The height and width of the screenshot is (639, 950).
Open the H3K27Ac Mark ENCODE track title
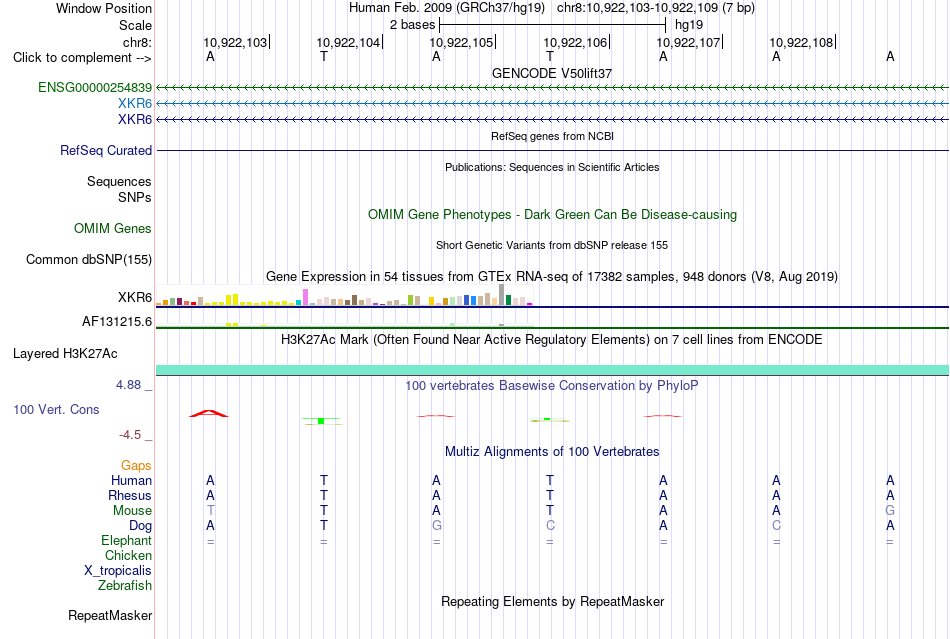pyautogui.click(x=552, y=339)
